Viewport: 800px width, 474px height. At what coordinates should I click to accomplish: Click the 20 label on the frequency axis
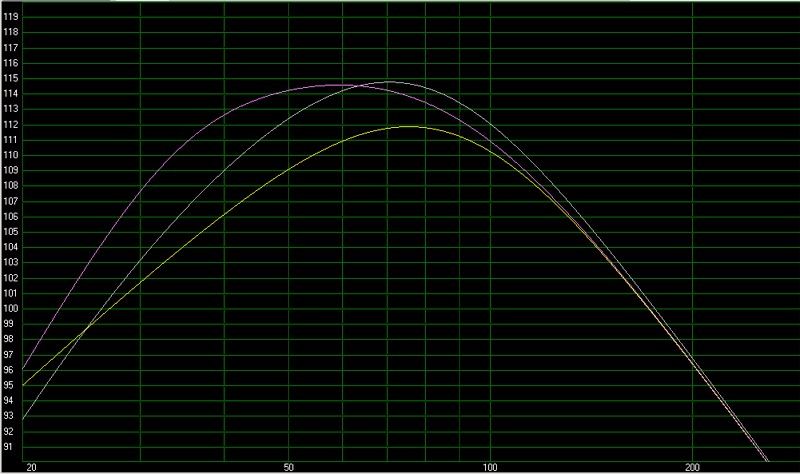pyautogui.click(x=32, y=467)
